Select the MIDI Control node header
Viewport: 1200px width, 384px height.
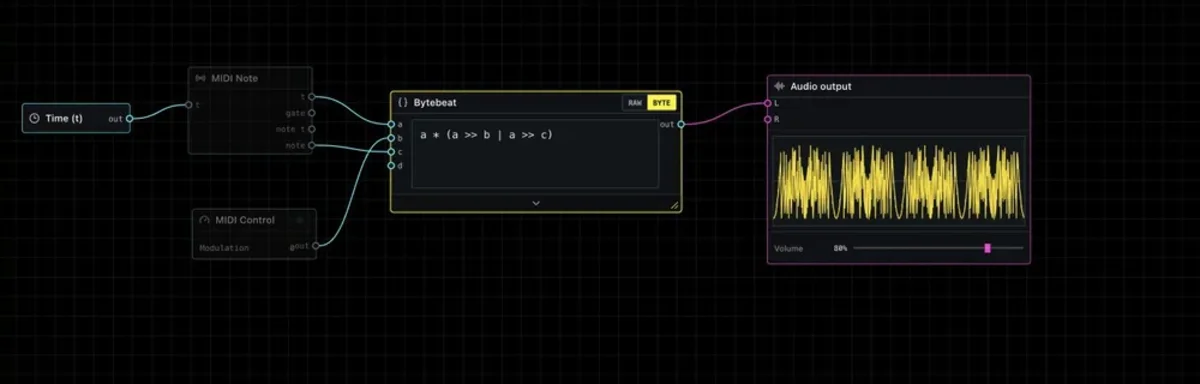(x=254, y=220)
